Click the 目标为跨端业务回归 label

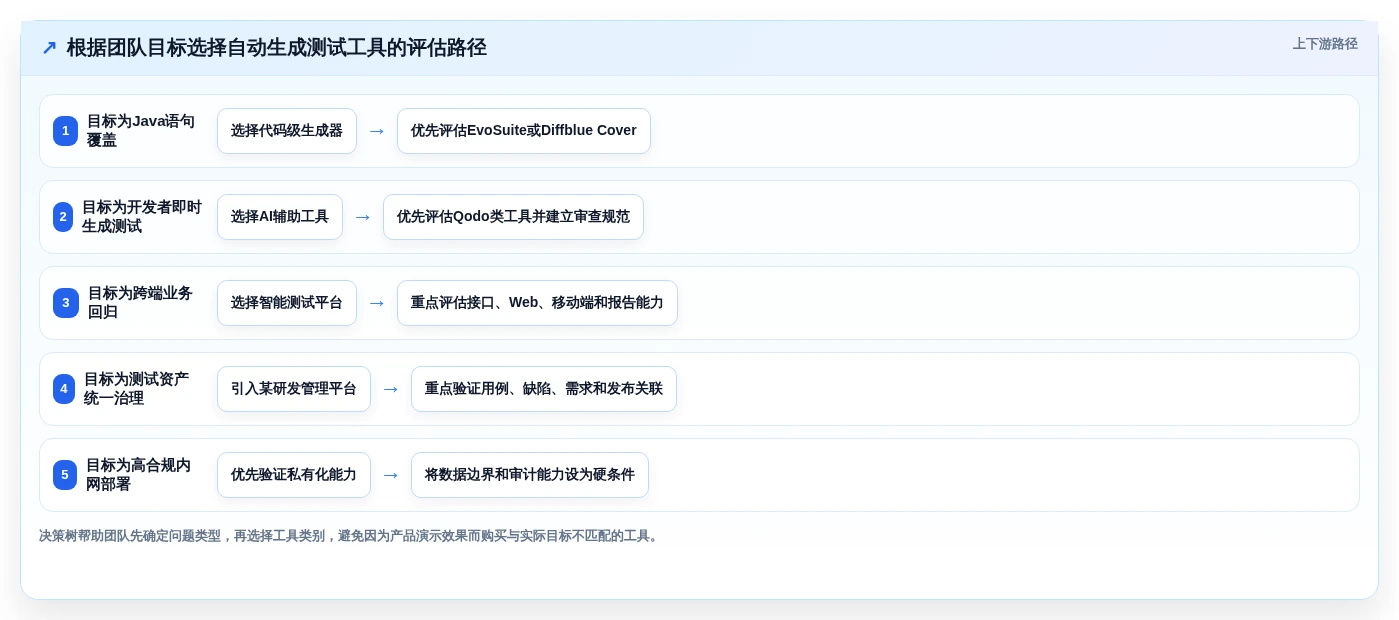[x=141, y=303]
